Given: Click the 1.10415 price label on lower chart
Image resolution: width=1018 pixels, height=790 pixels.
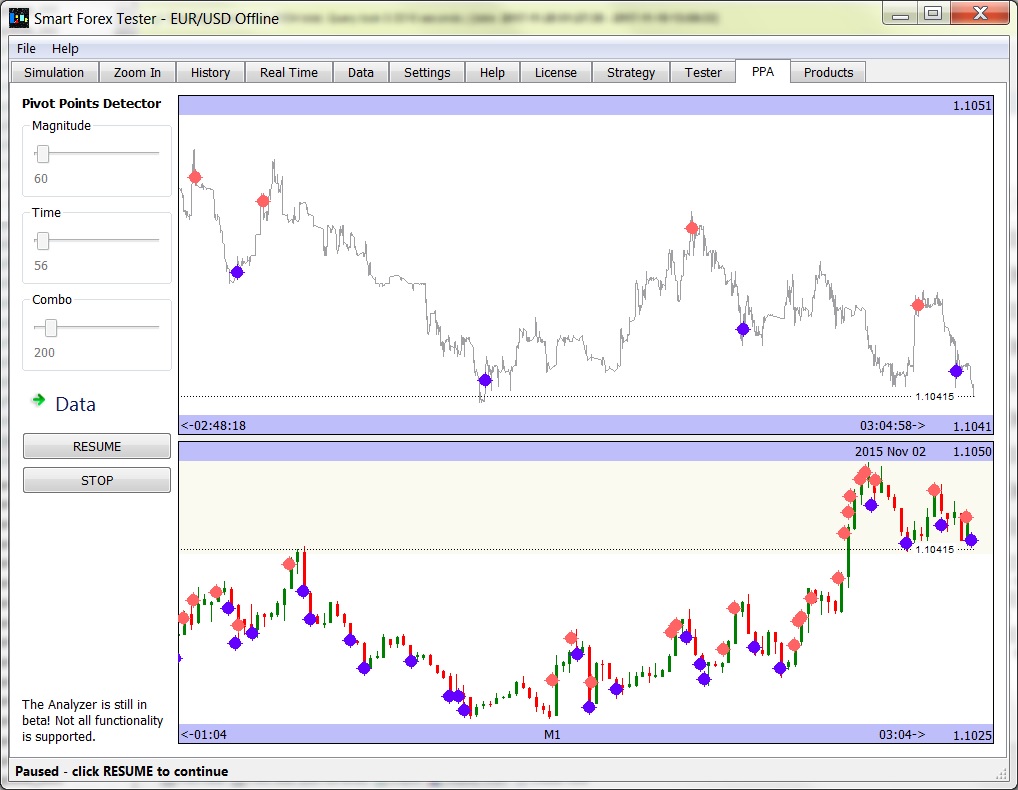Looking at the screenshot, I should (x=934, y=550).
